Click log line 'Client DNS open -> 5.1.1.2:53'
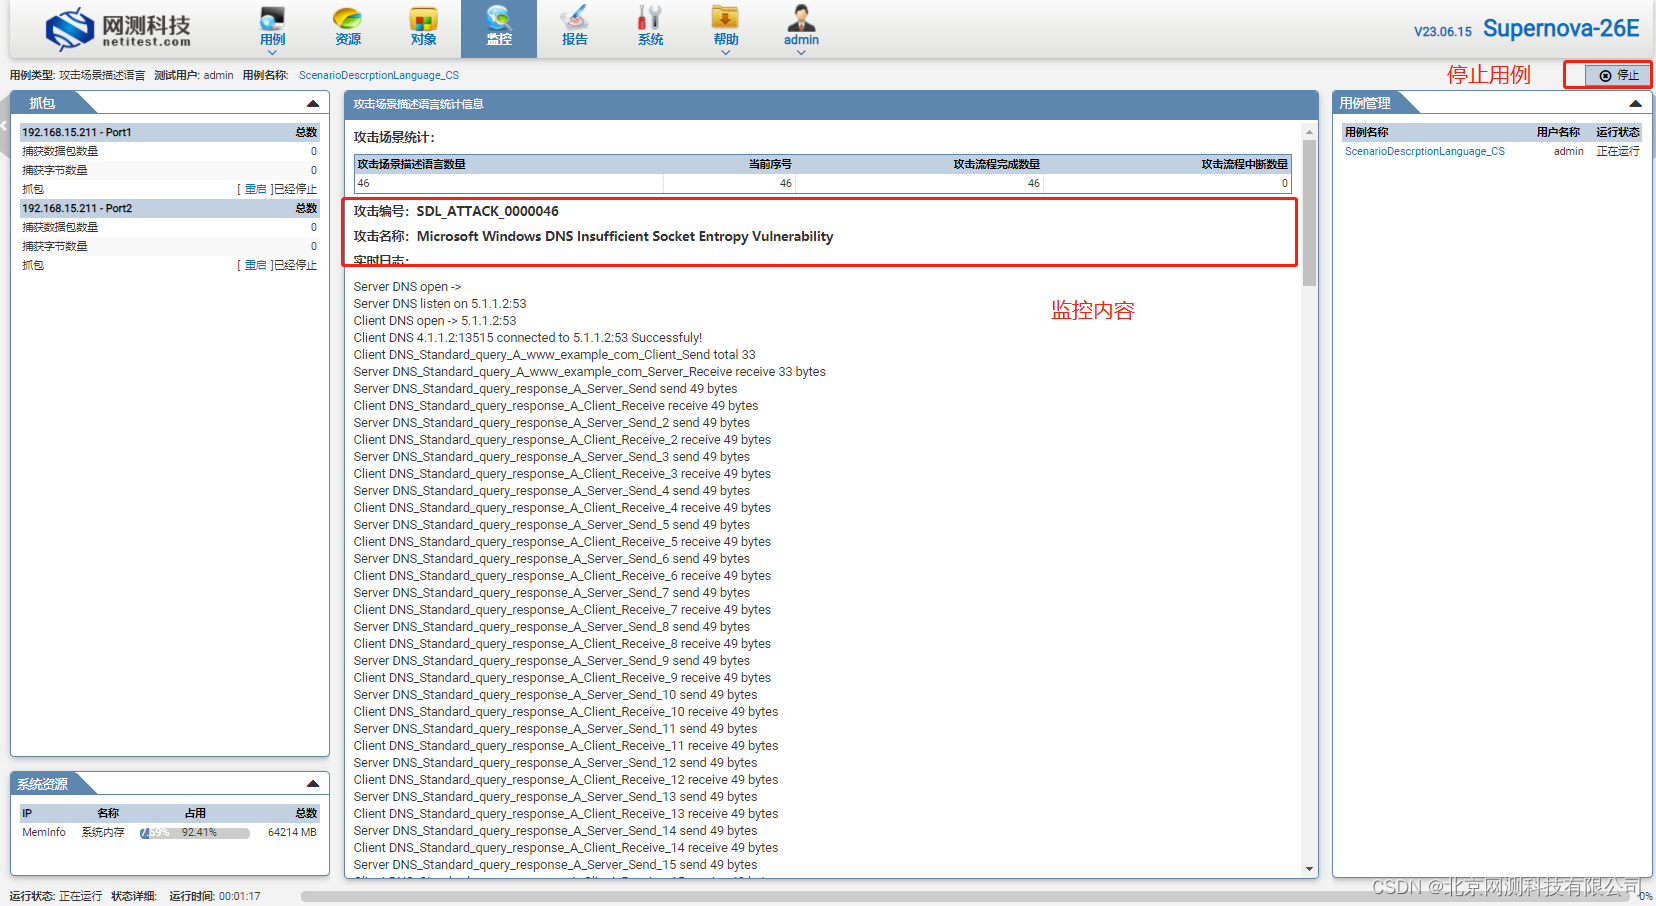Screen dimensions: 1656x906 coord(435,321)
